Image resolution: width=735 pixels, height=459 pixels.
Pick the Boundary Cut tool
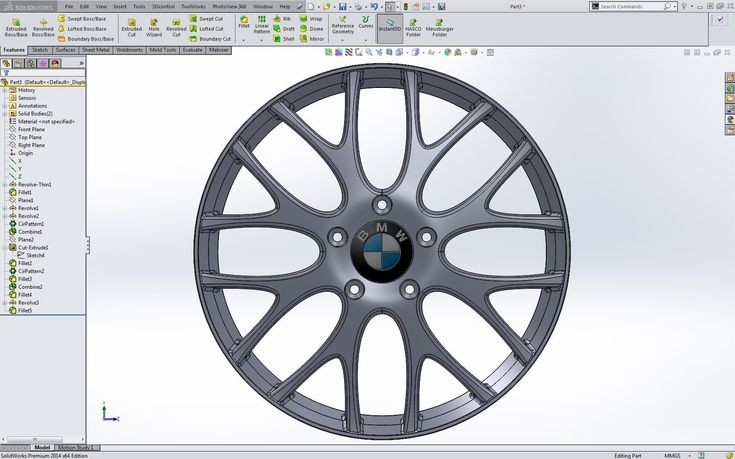click(x=210, y=39)
